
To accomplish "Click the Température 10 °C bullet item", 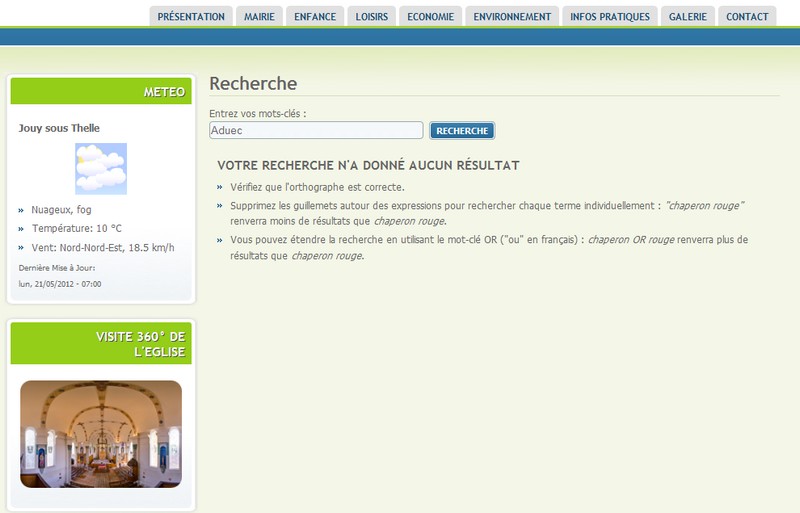I will coord(77,228).
